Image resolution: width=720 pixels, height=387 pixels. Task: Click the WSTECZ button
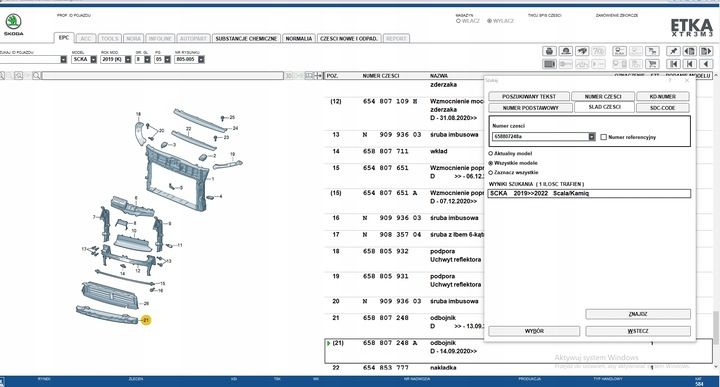(638, 331)
